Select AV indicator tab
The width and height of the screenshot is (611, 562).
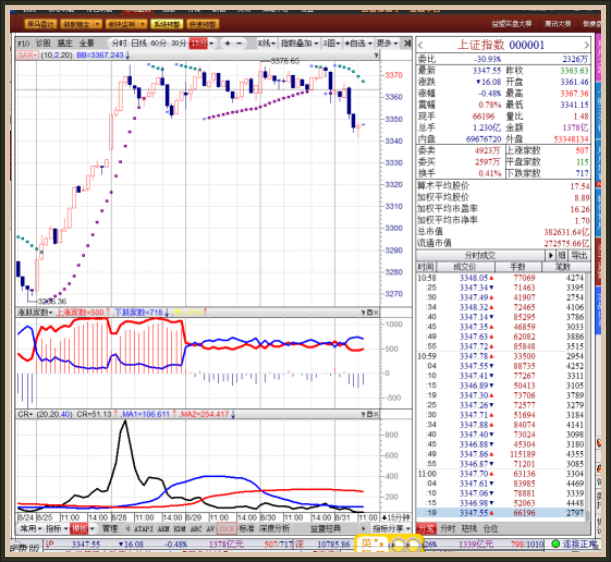[x=210, y=529]
